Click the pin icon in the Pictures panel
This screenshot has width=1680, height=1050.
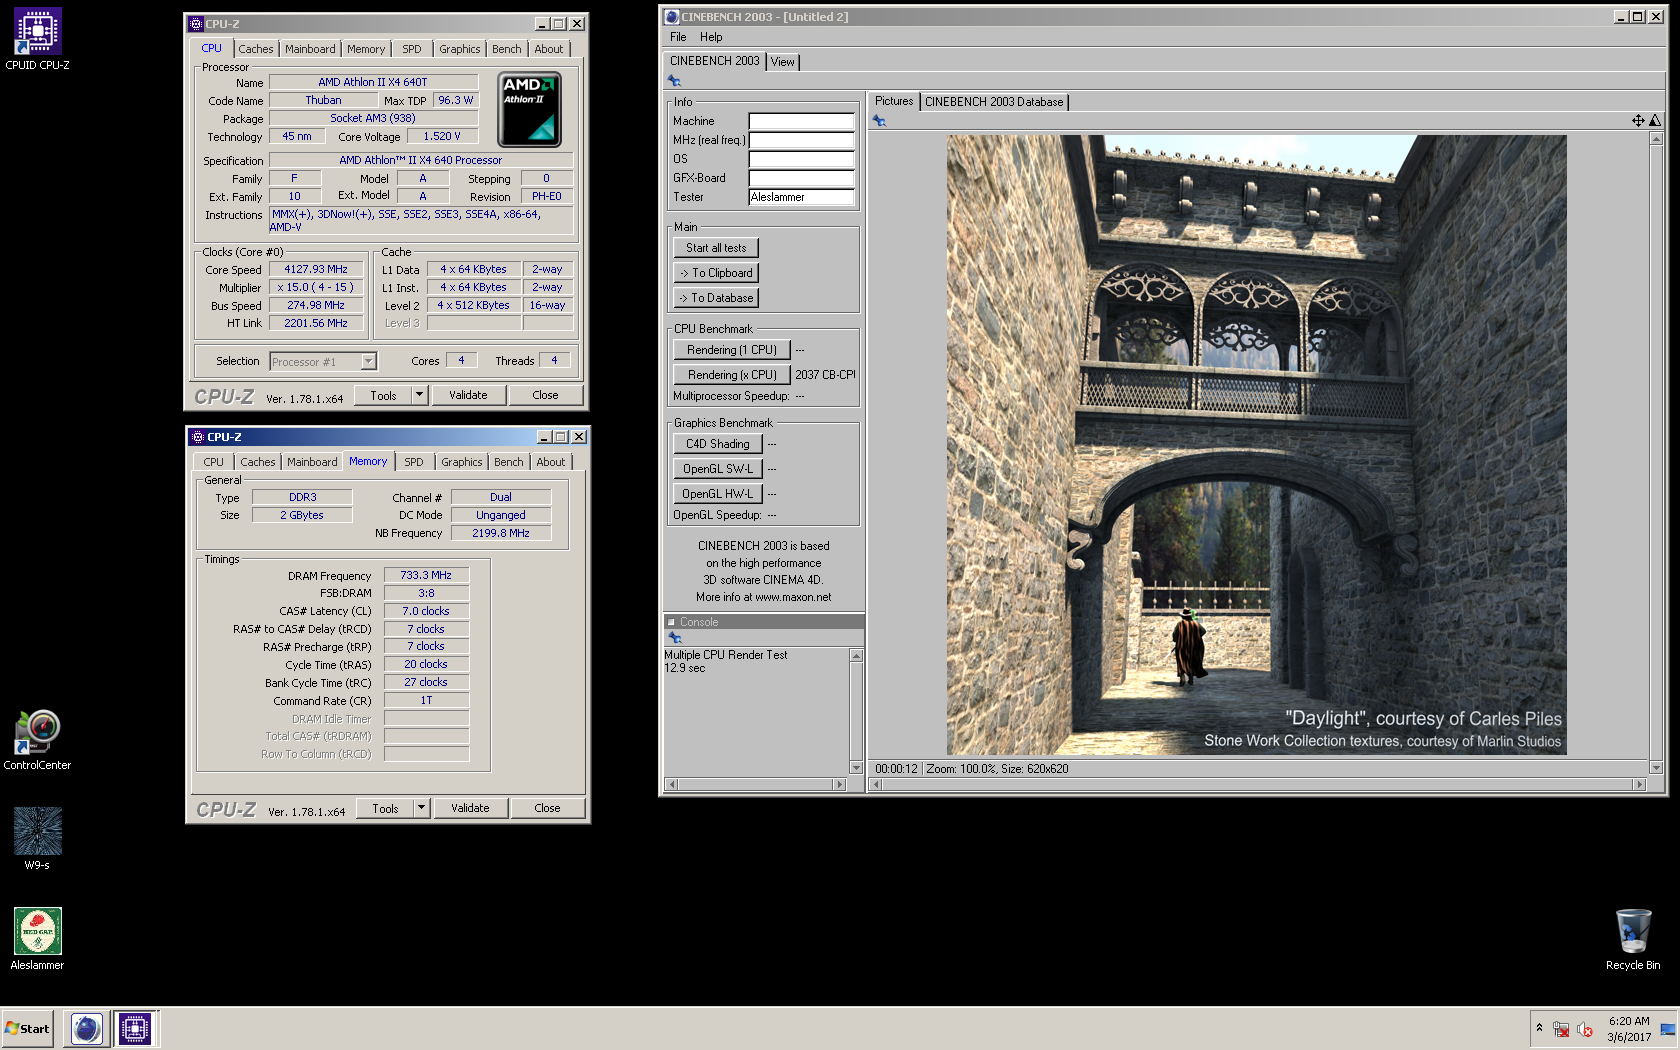click(879, 121)
